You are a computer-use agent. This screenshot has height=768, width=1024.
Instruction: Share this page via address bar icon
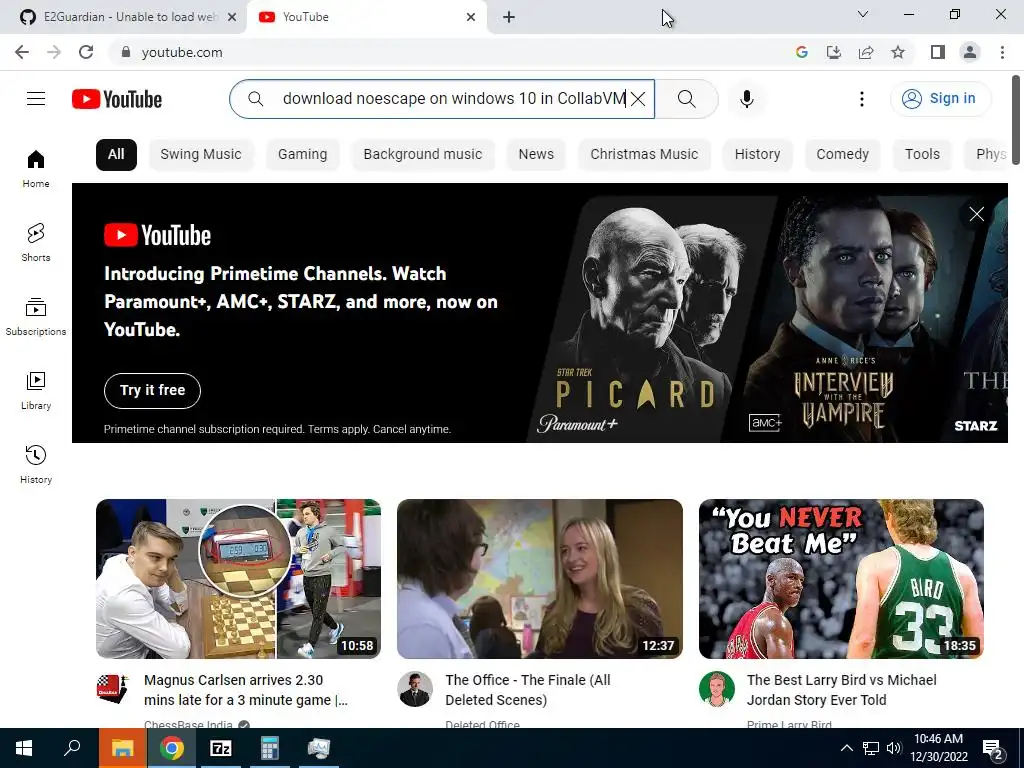[x=866, y=52]
